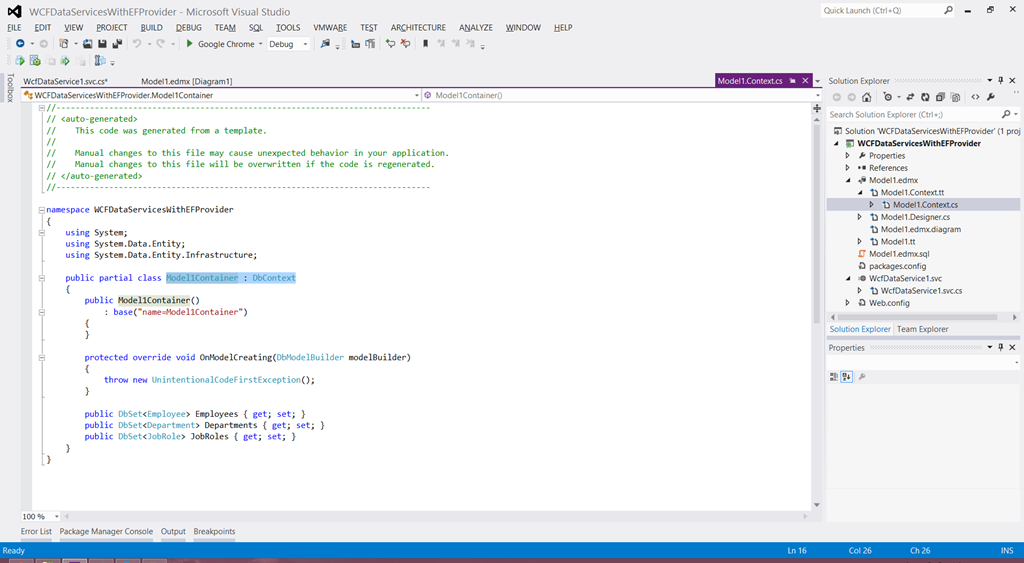The width and height of the screenshot is (1024, 563).
Task: Open the collapsed Toolbox side tab
Action: (x=10, y=88)
